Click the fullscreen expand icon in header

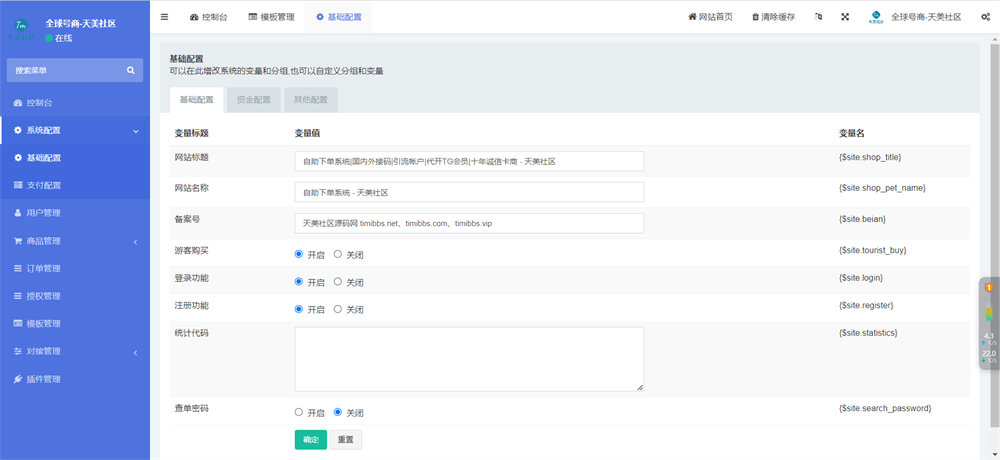pyautogui.click(x=845, y=17)
